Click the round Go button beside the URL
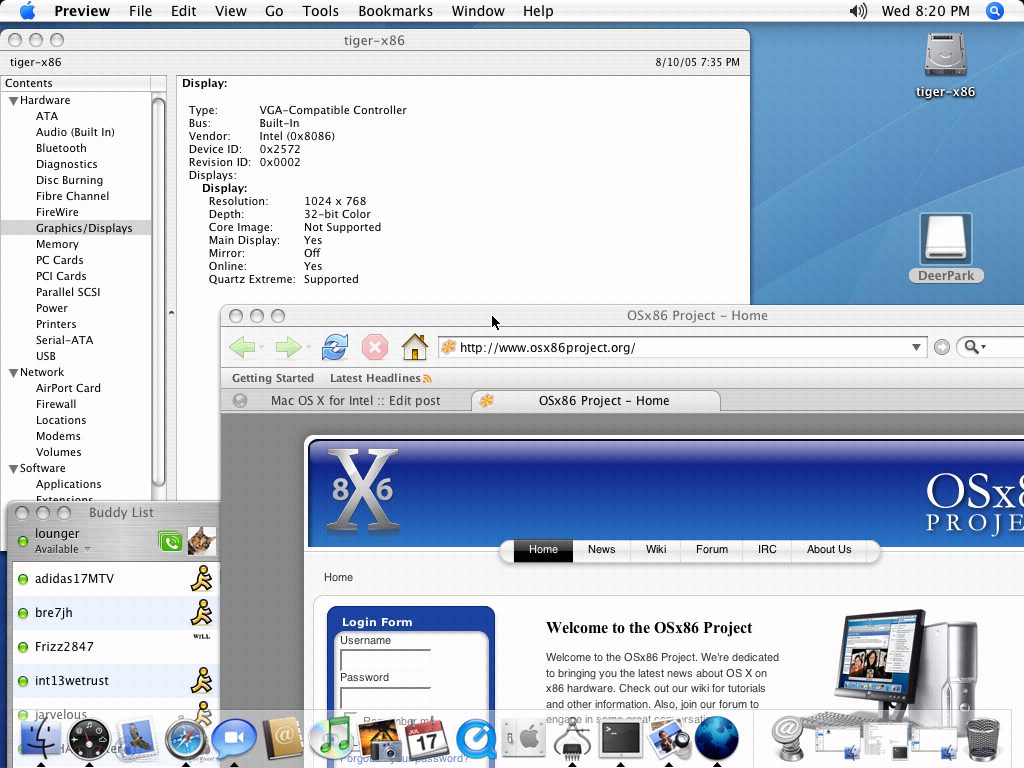Screen dimensions: 1024x768 [x=941, y=347]
